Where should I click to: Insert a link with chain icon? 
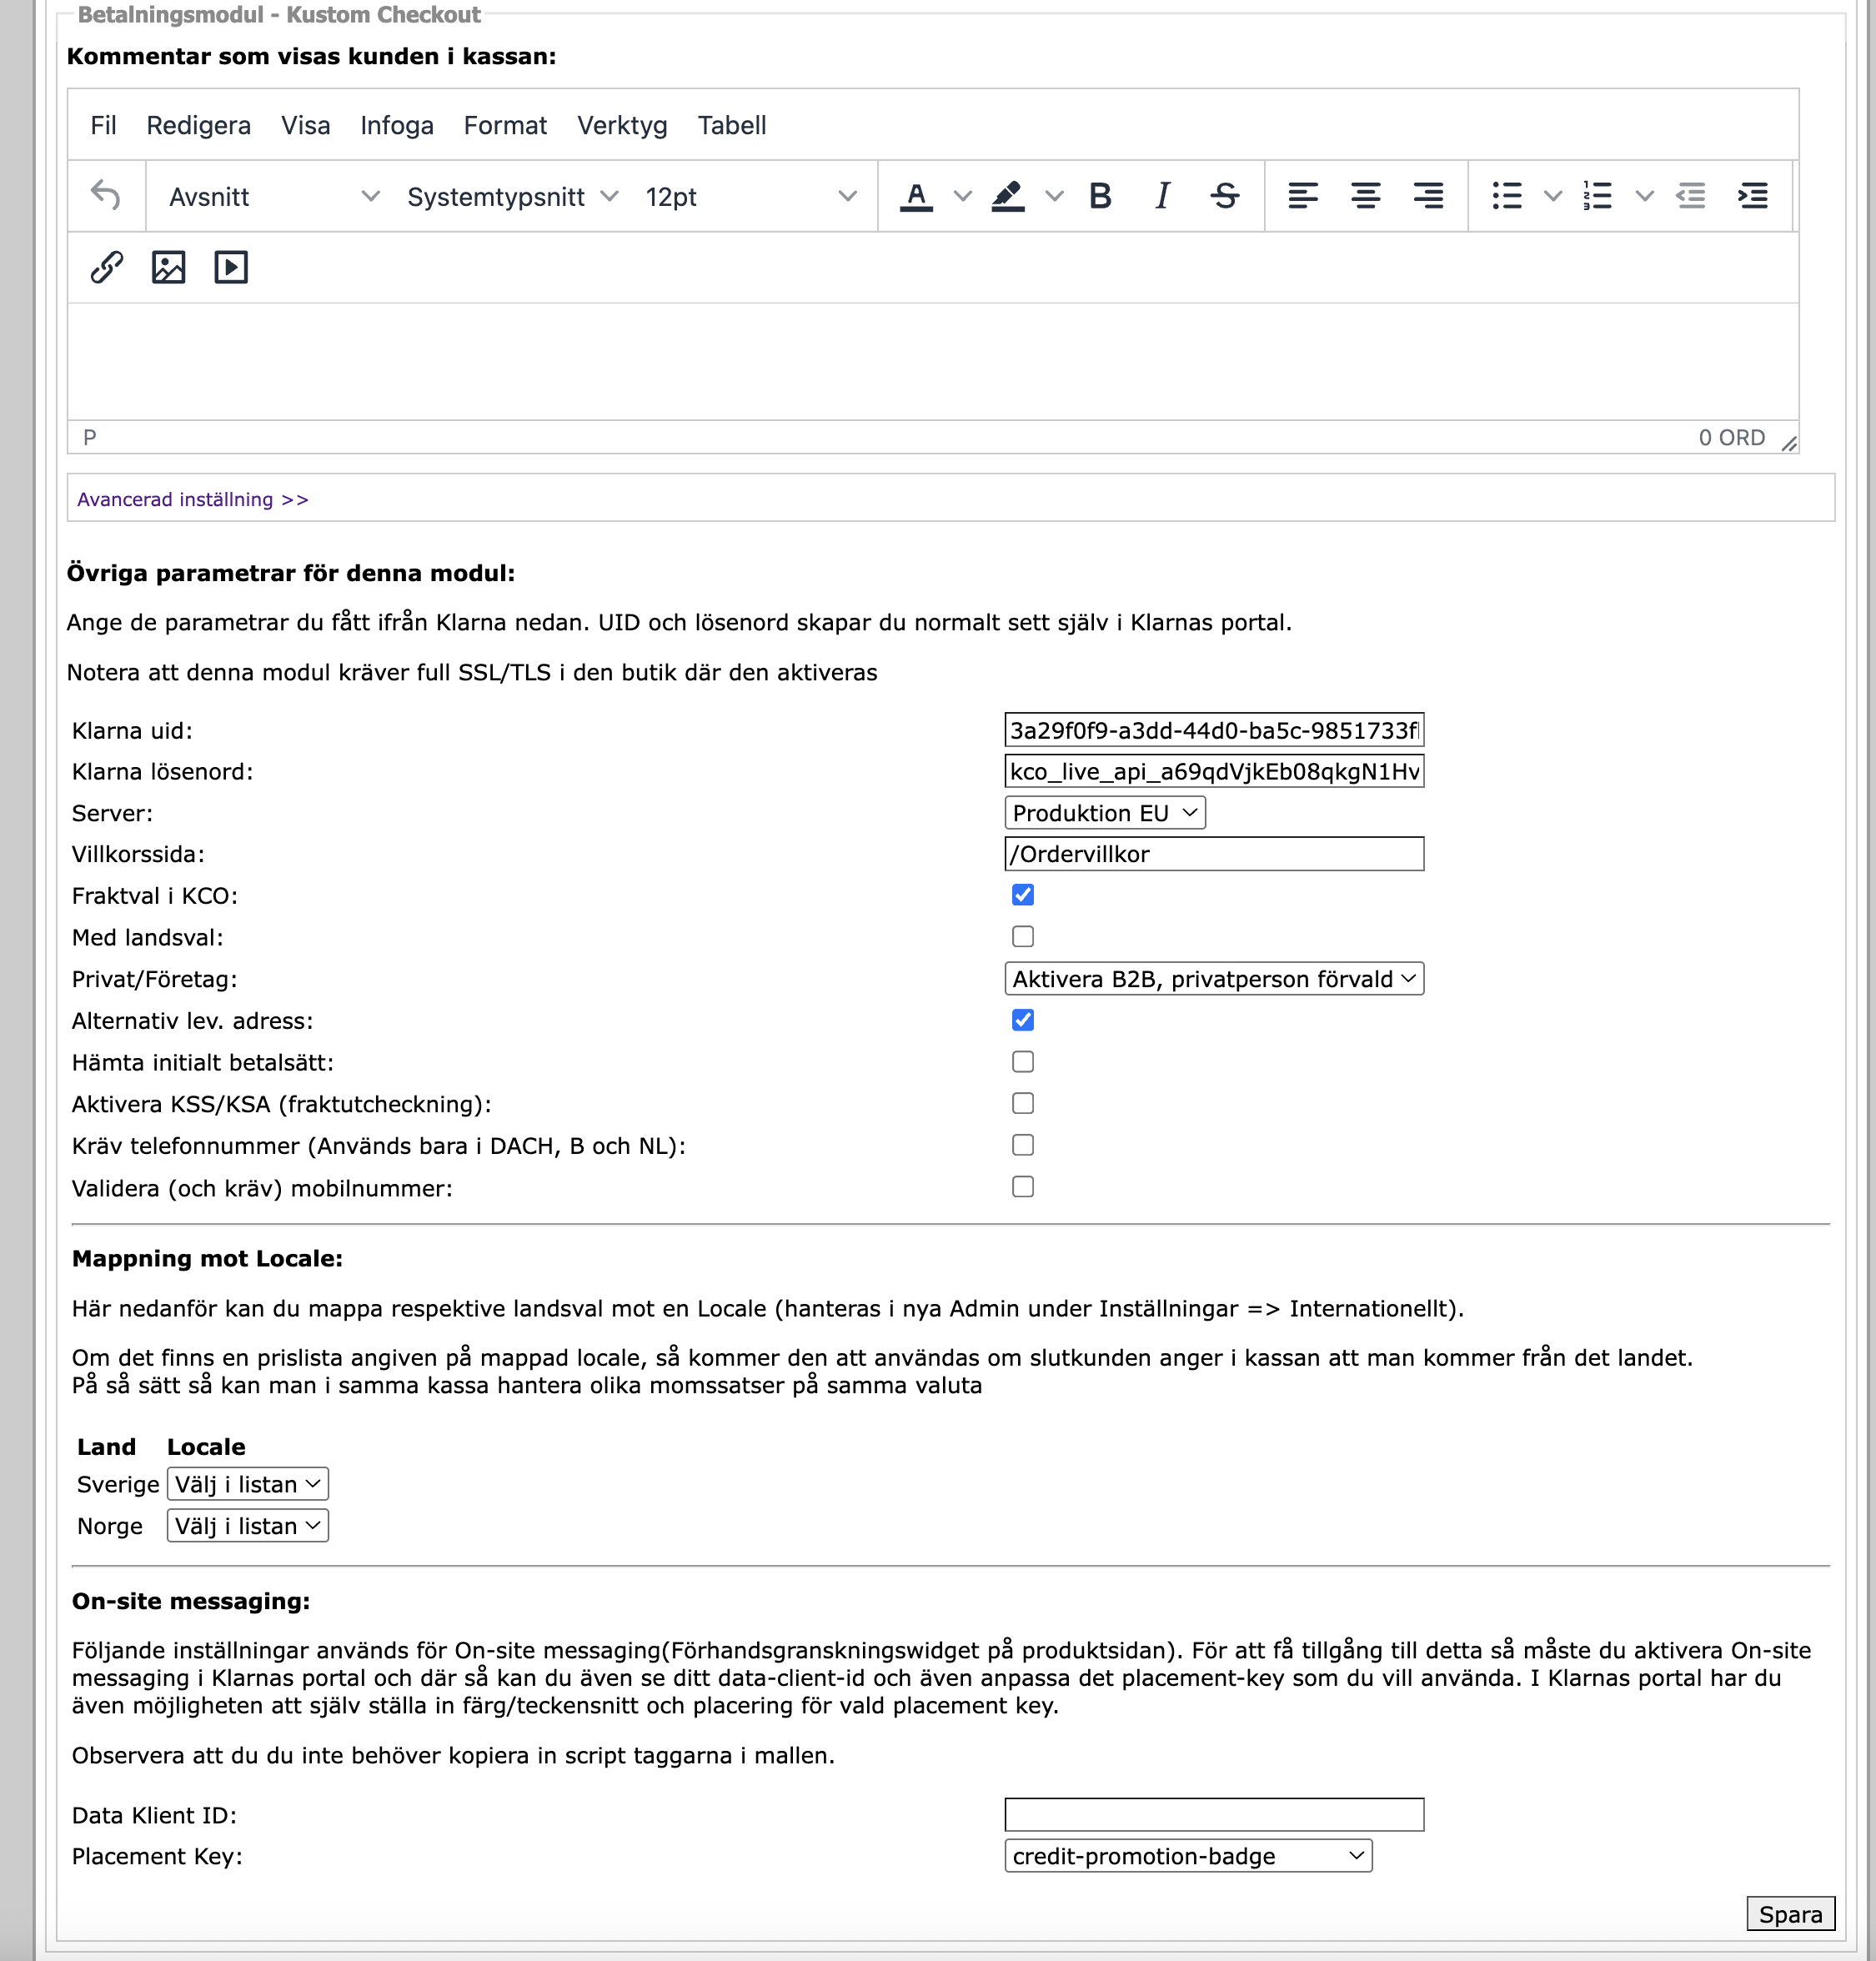click(107, 268)
